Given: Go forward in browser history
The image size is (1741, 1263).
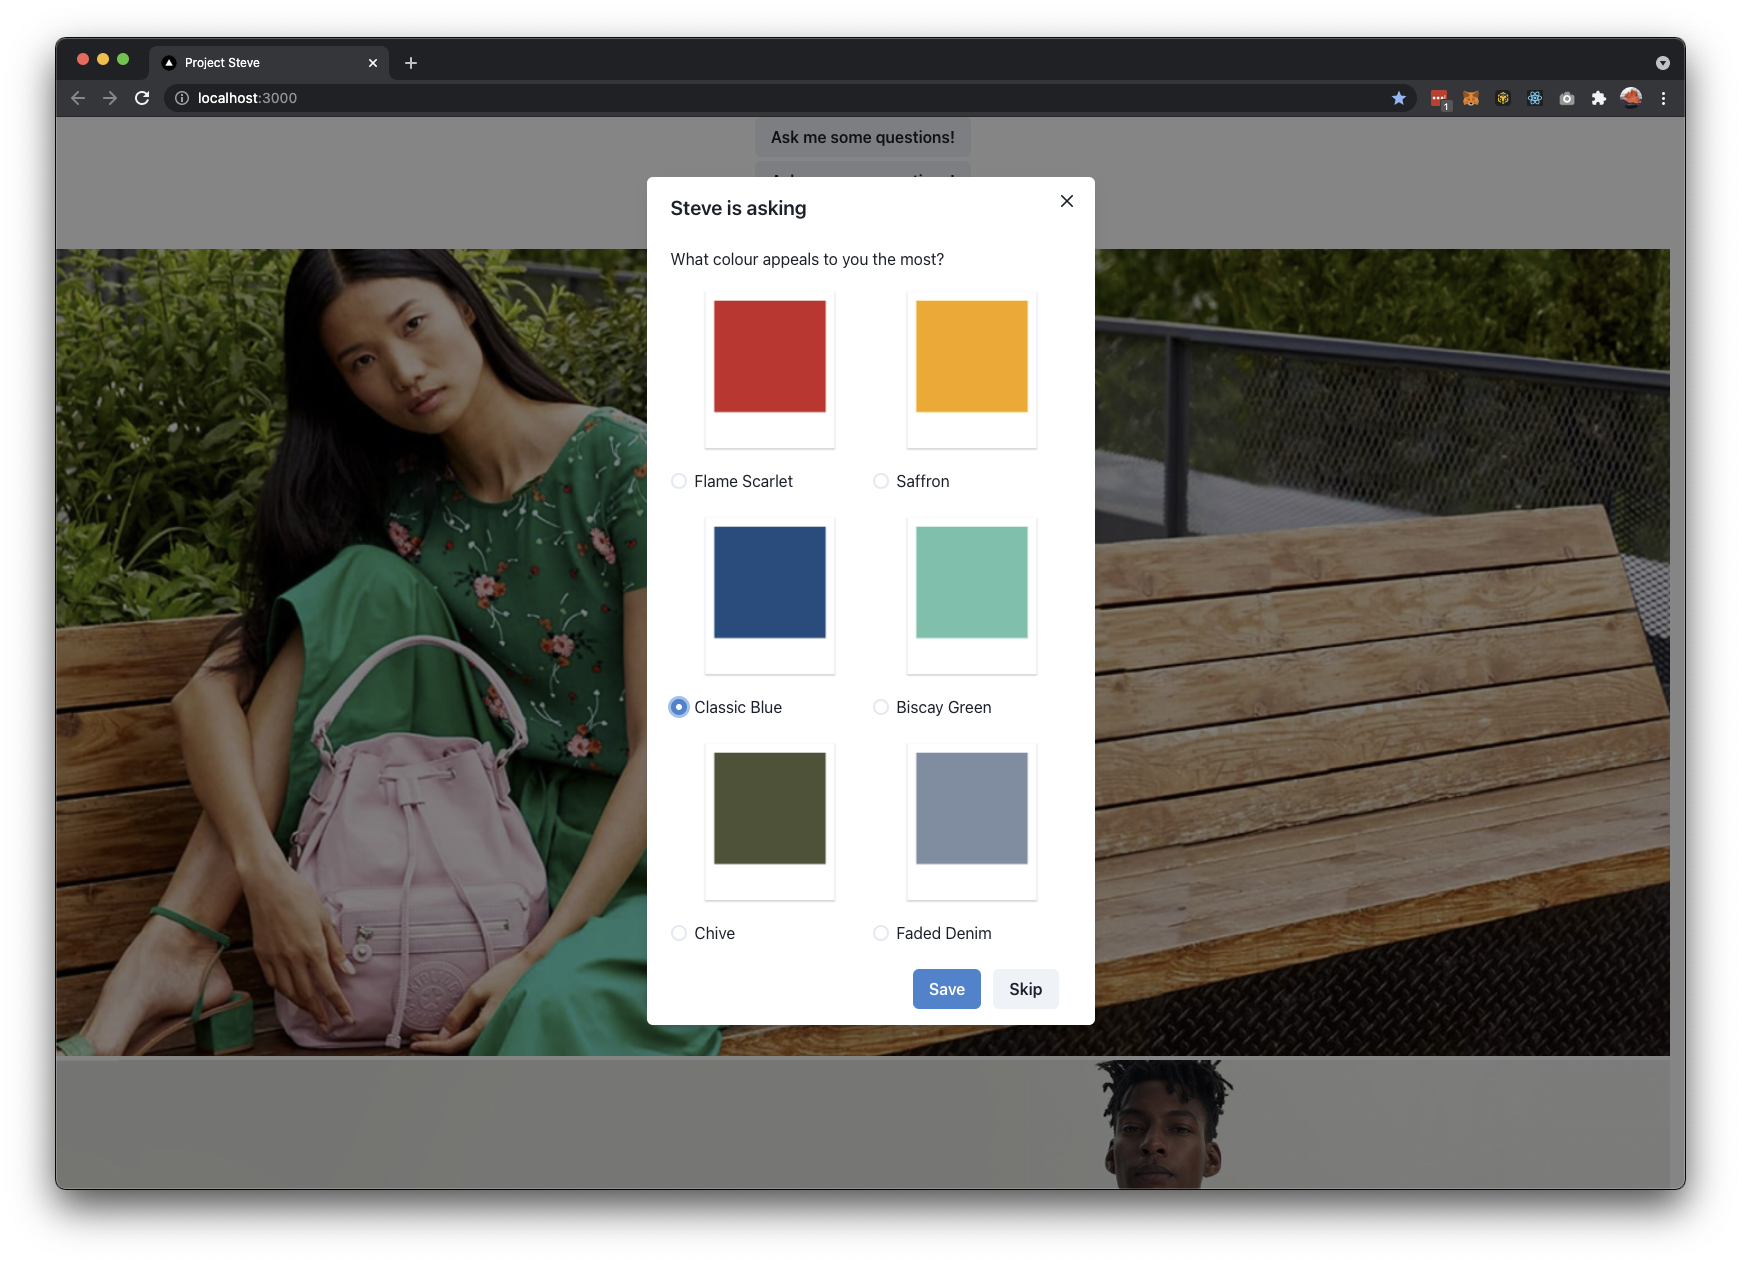Looking at the screenshot, I should click(110, 98).
